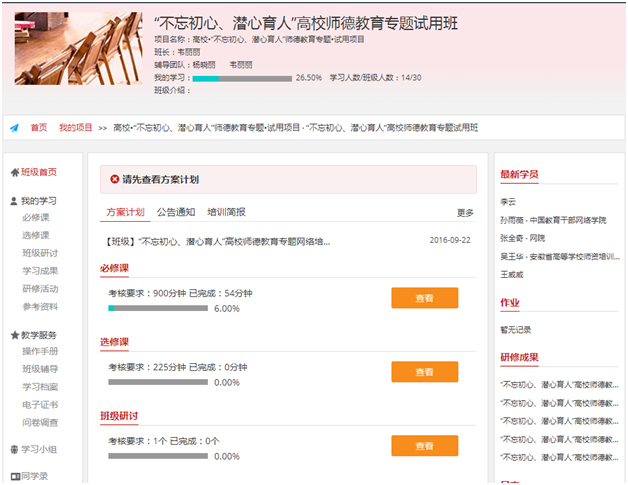
Task: Click the book icon beside 同学录
Action: click(14, 476)
